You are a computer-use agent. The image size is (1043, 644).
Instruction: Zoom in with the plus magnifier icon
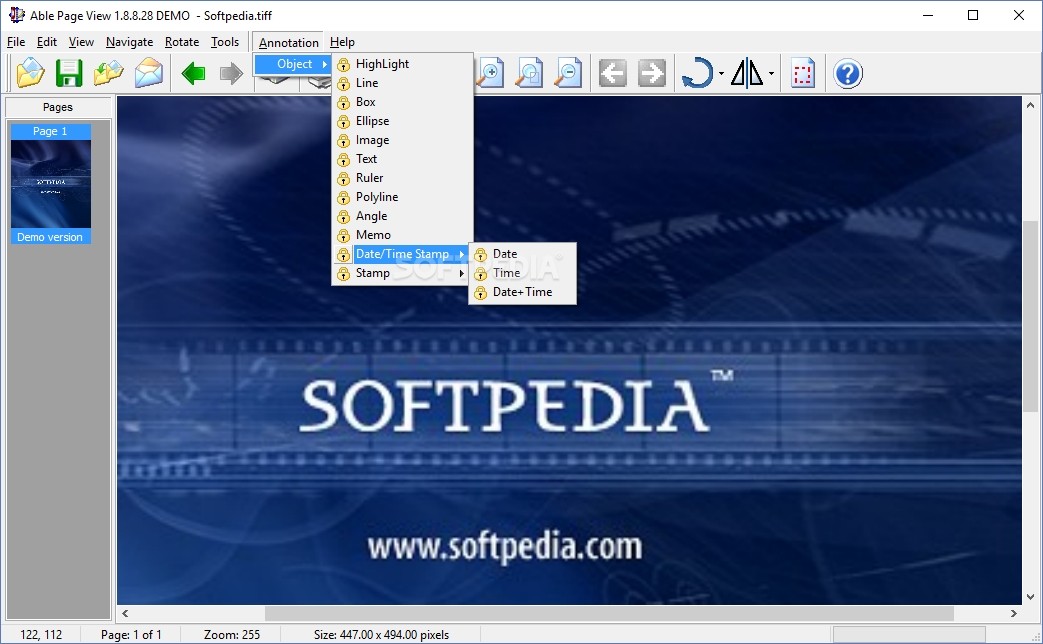pyautogui.click(x=490, y=73)
